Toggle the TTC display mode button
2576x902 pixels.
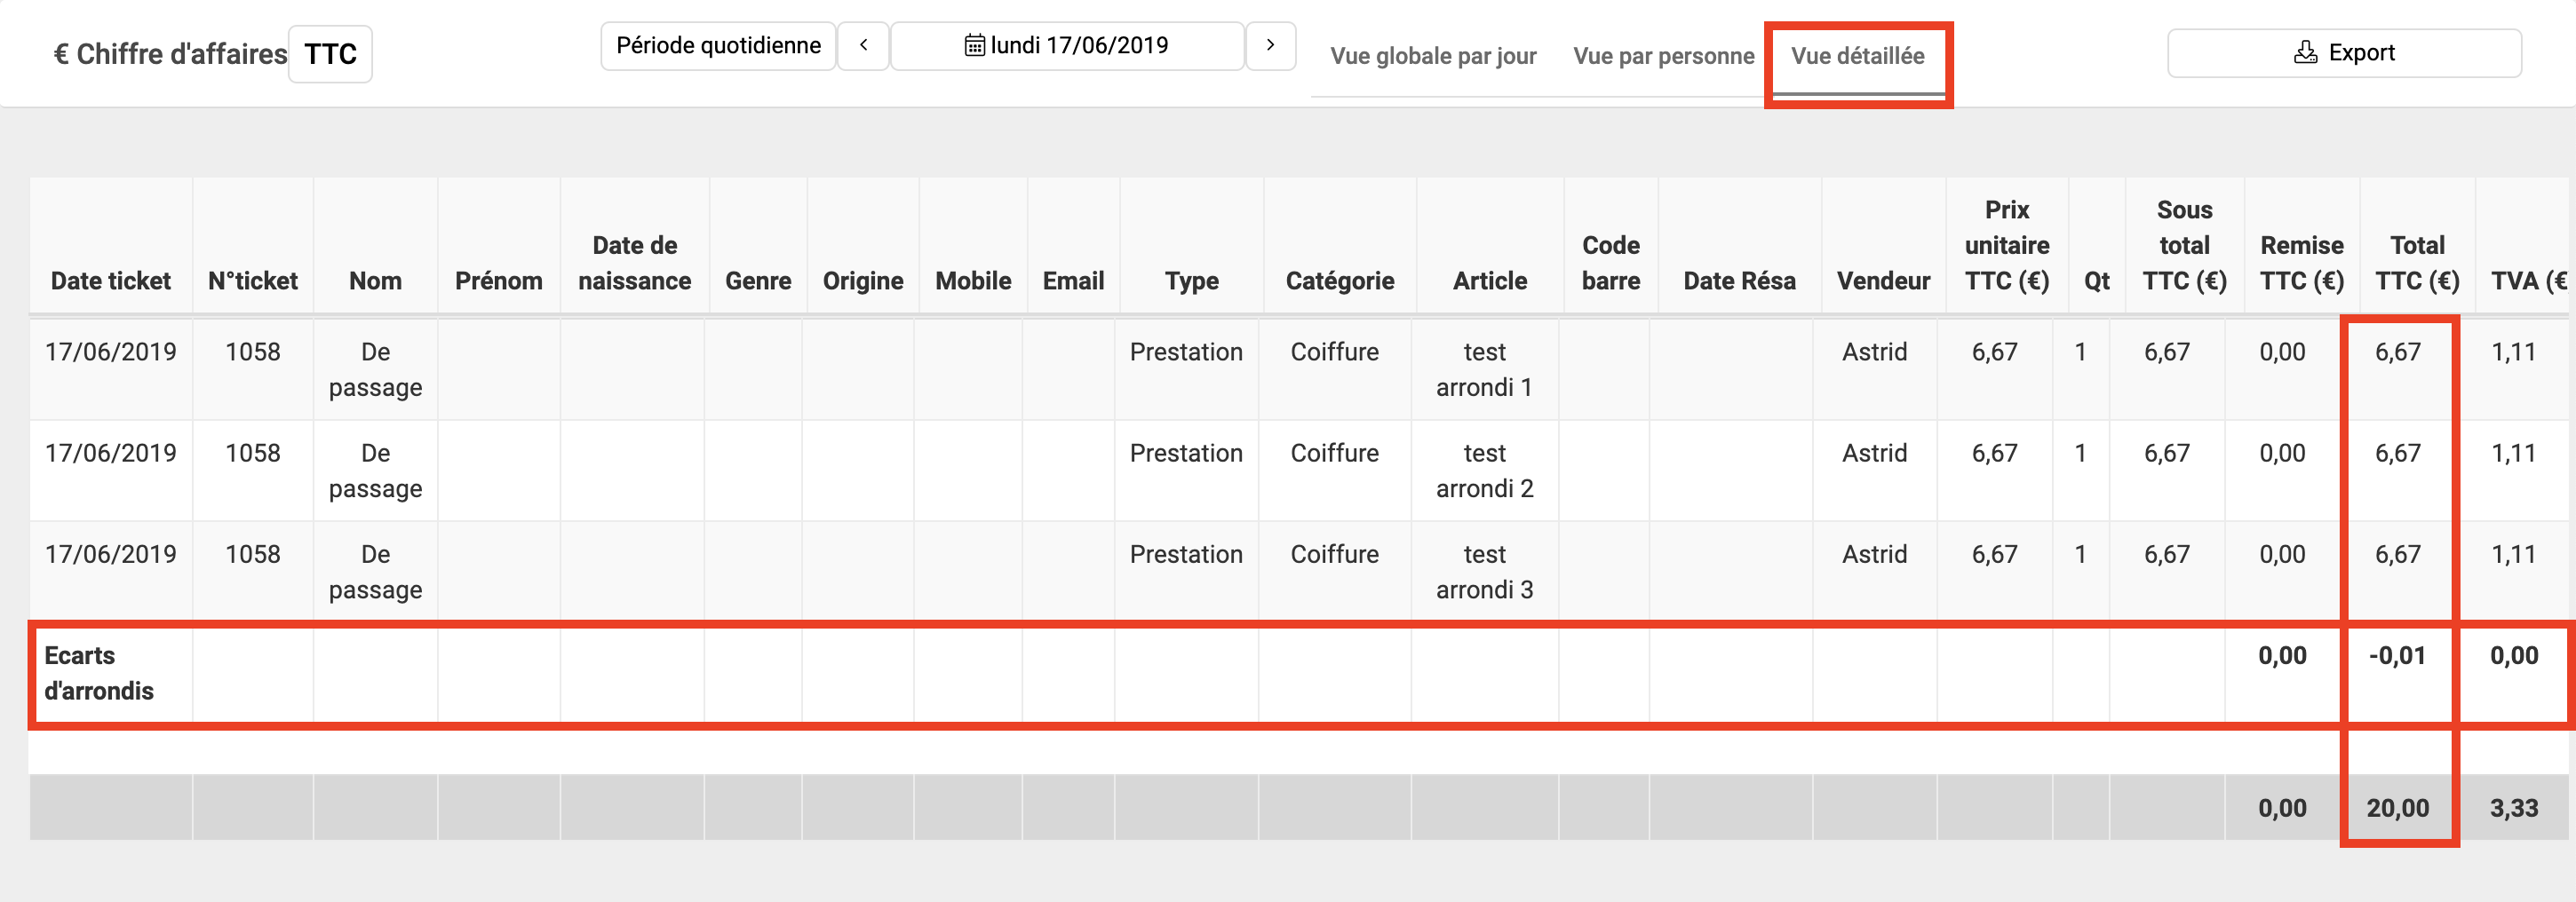(330, 54)
